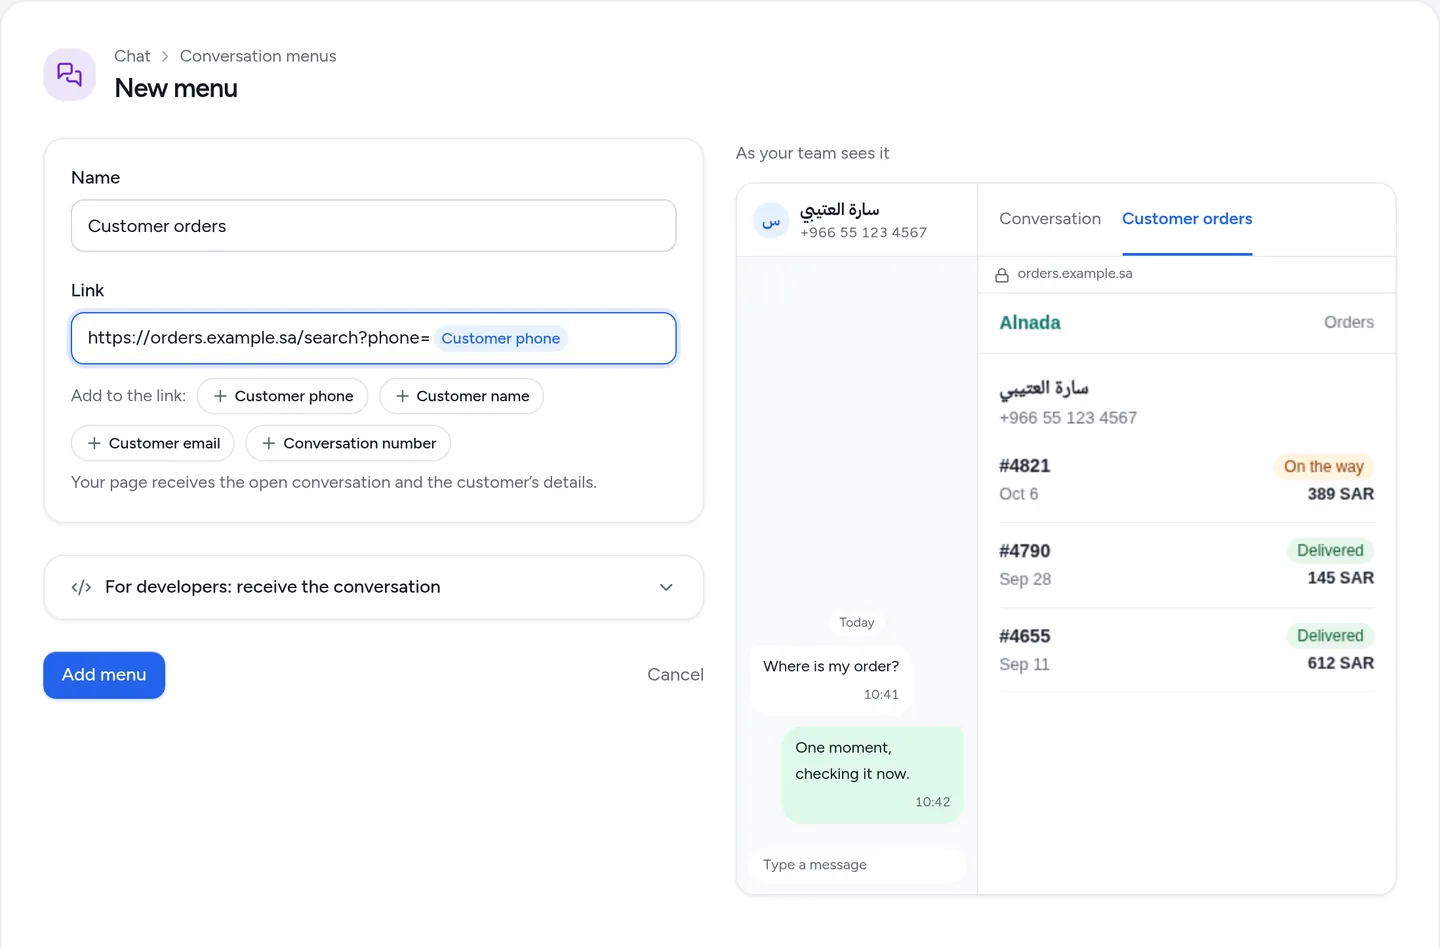
Task: Click the Sep 28 order date
Action: click(x=1025, y=579)
